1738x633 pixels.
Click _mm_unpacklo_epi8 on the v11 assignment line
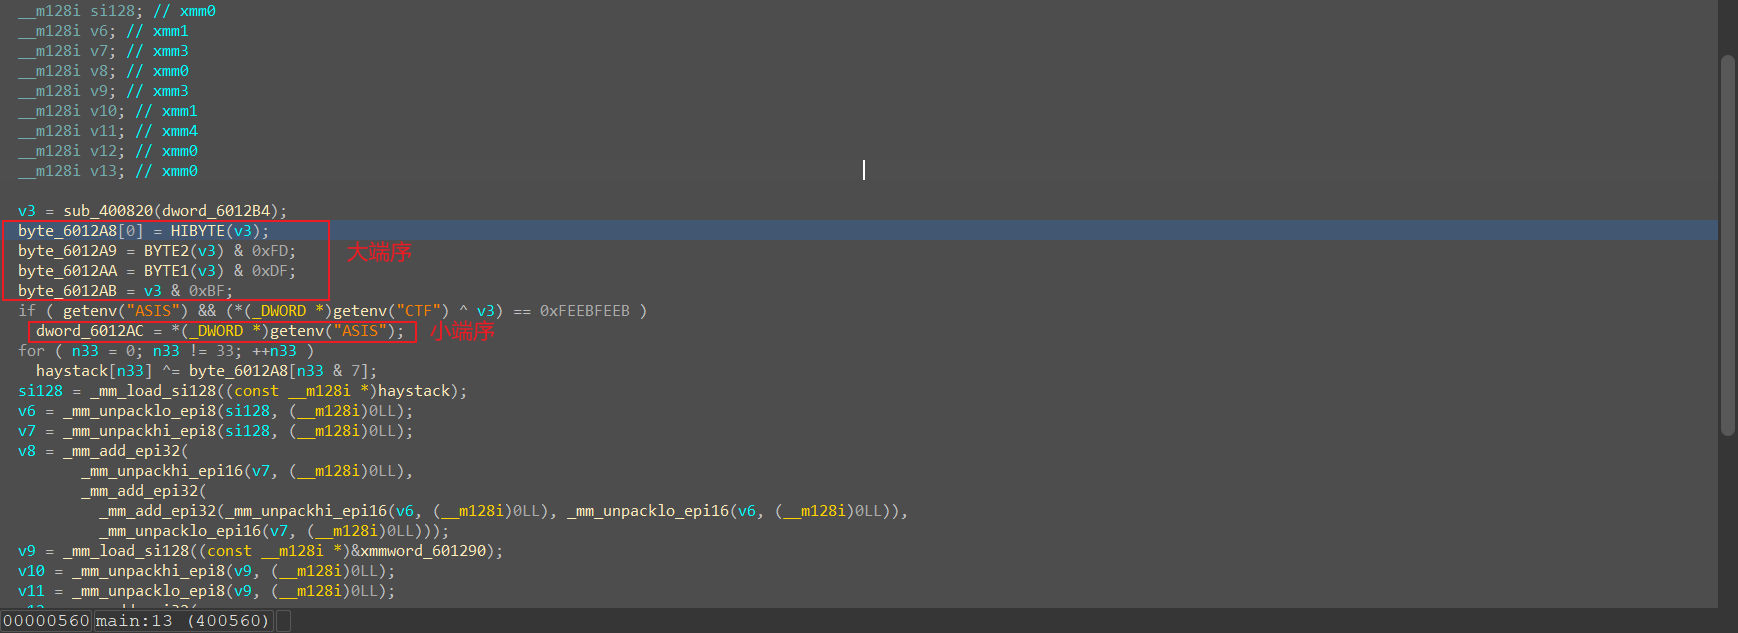point(148,591)
